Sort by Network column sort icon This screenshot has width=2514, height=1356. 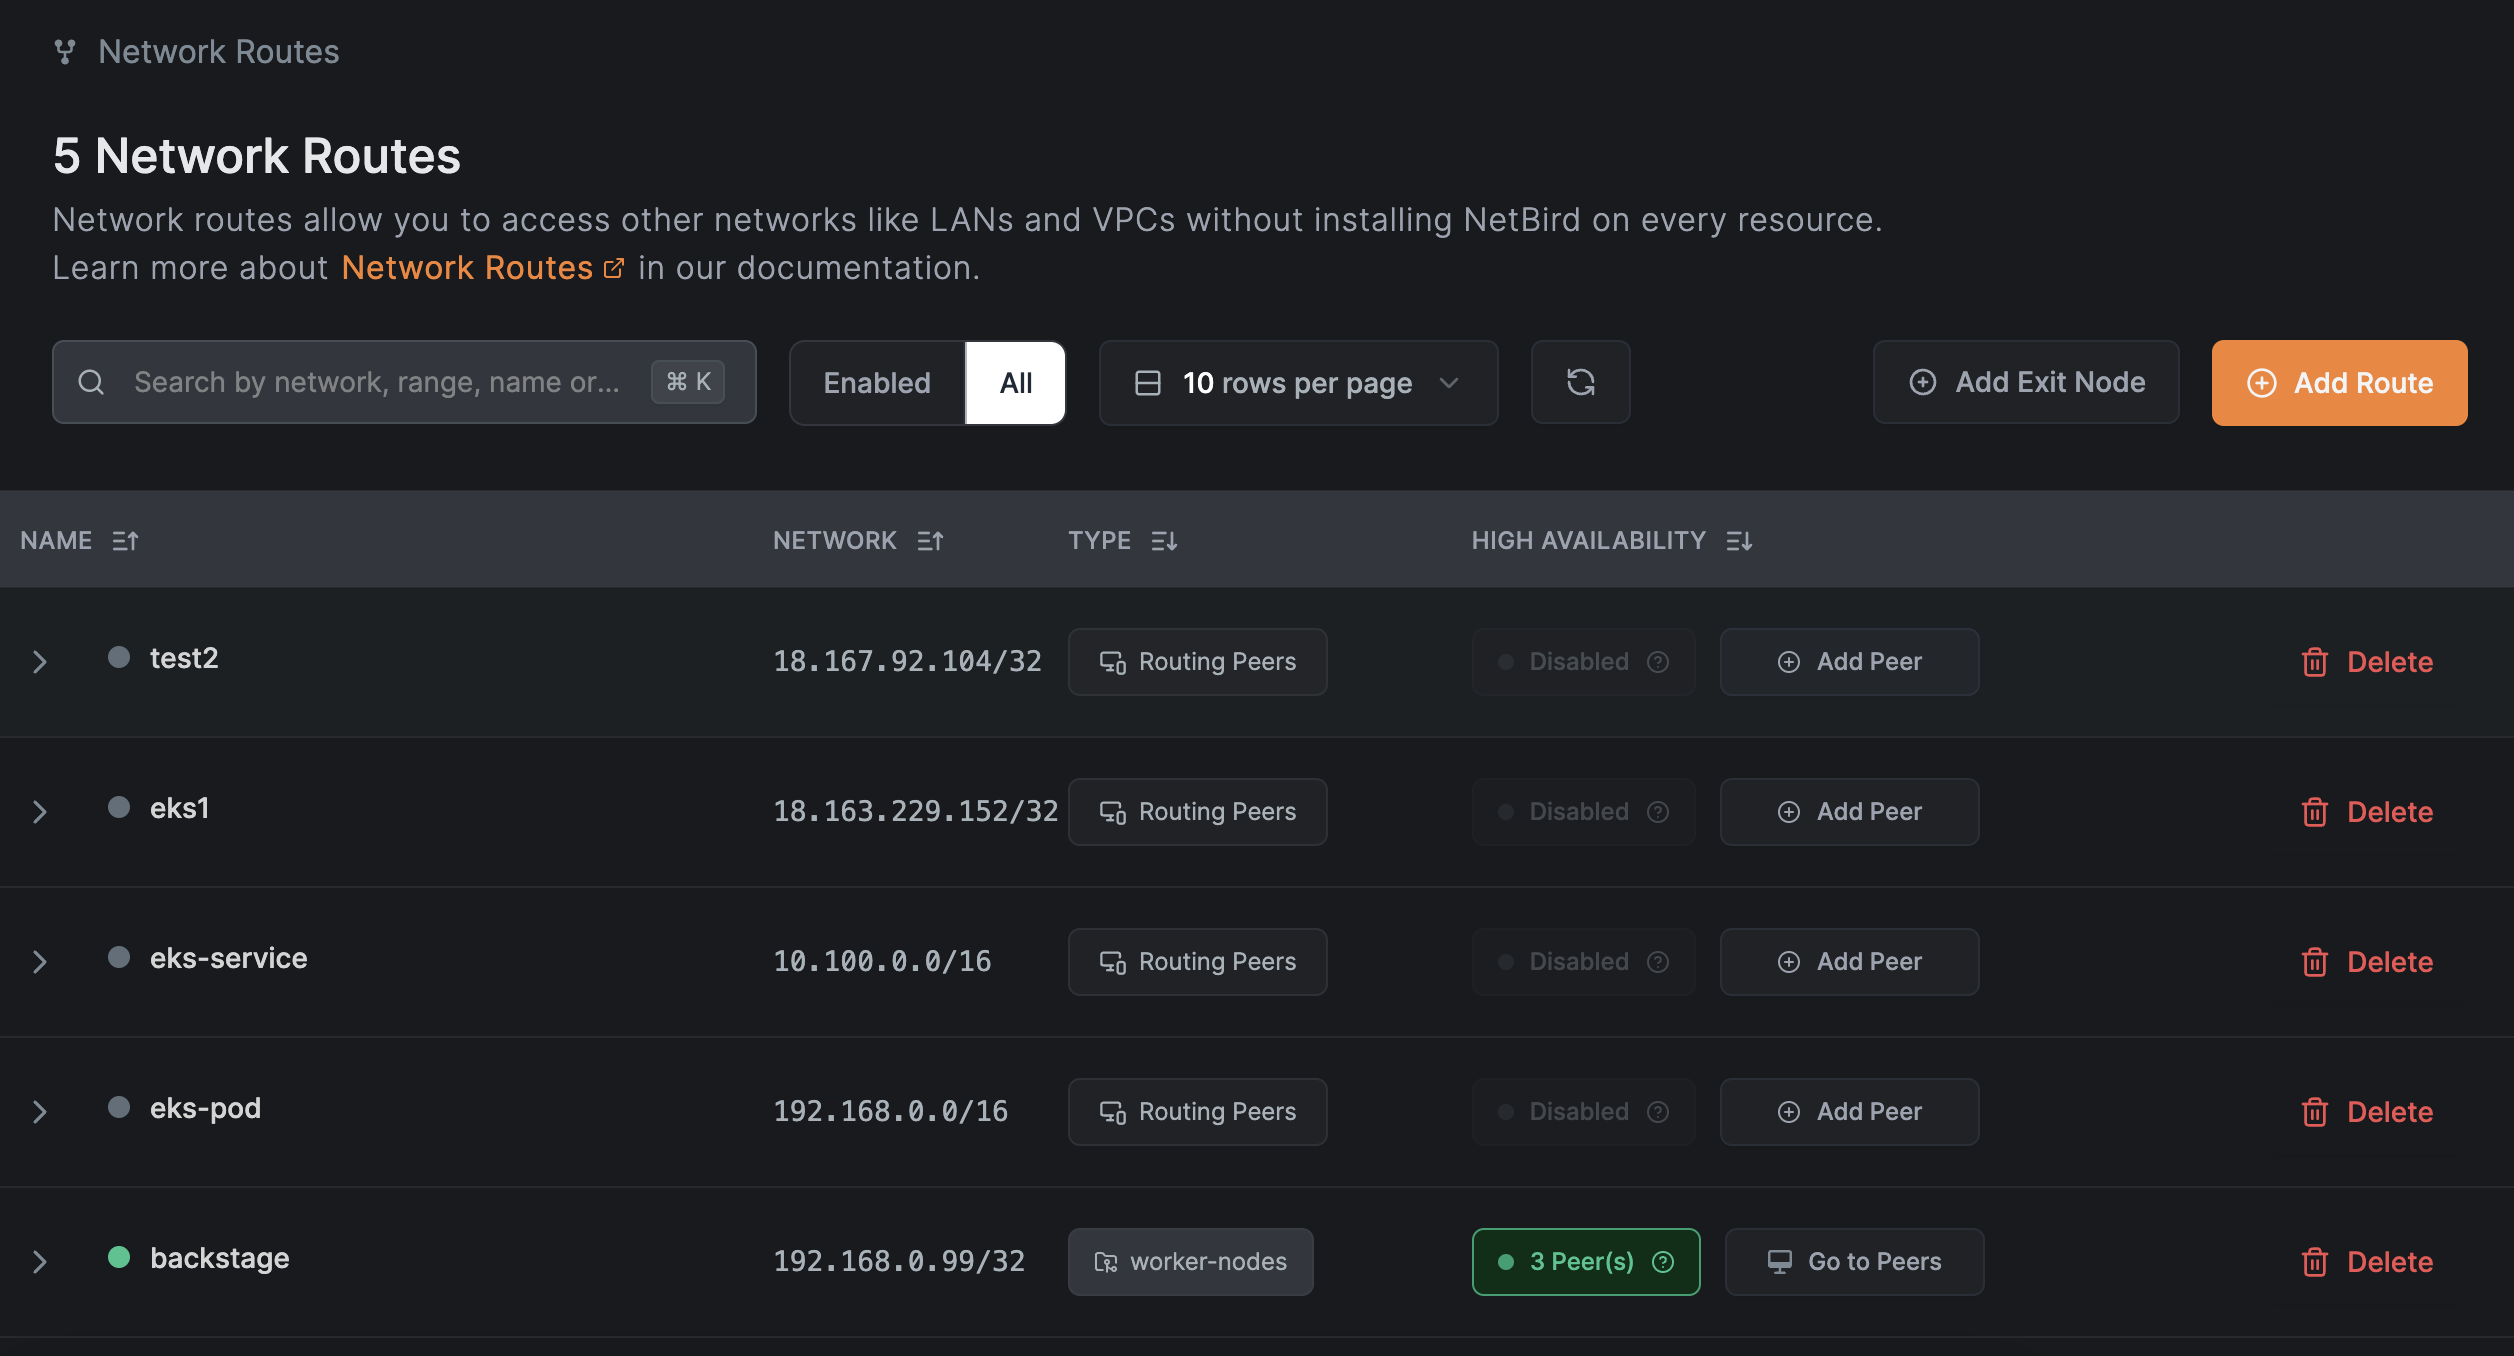coord(930,541)
